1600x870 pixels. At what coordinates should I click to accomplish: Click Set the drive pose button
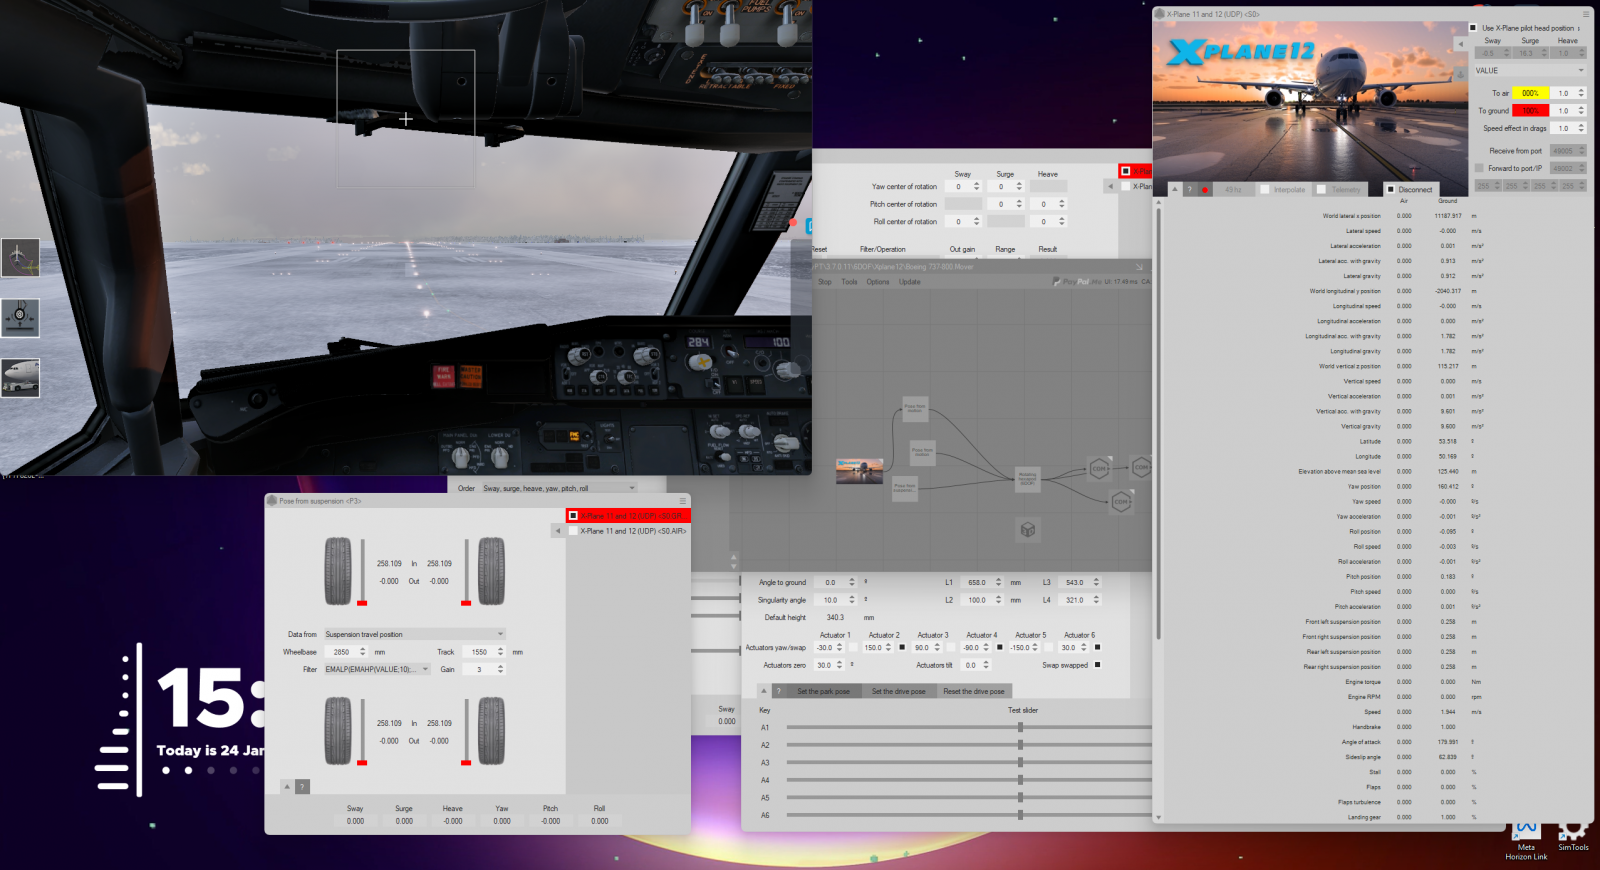898,691
